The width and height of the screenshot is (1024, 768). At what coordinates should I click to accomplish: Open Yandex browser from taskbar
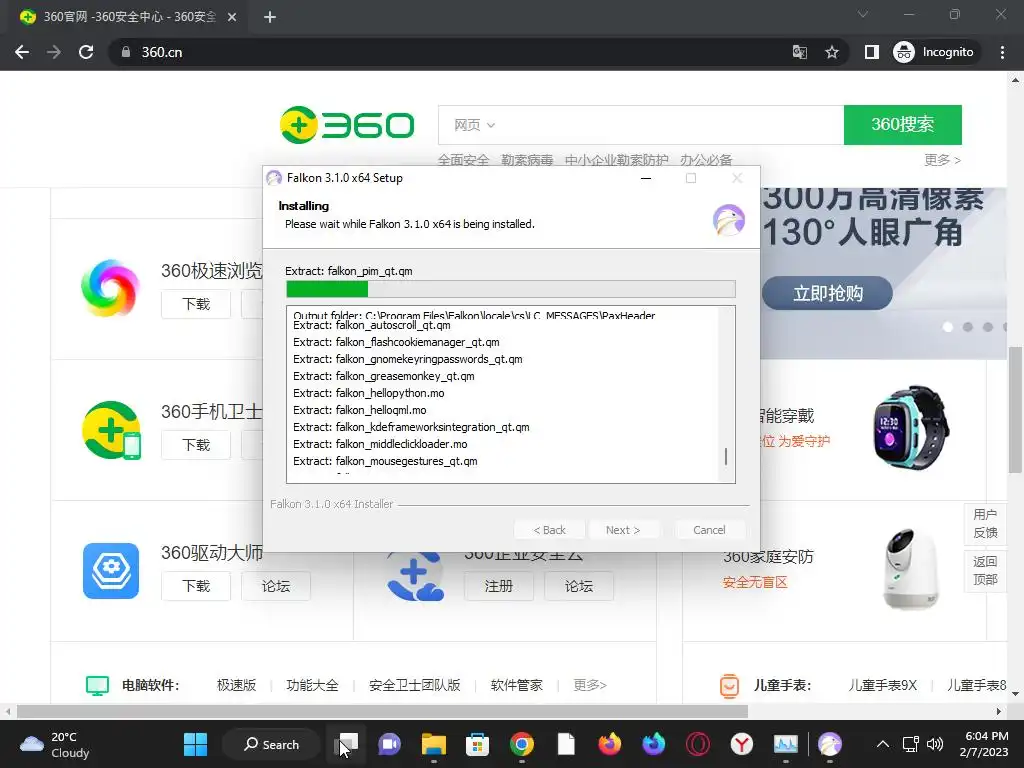pyautogui.click(x=741, y=744)
